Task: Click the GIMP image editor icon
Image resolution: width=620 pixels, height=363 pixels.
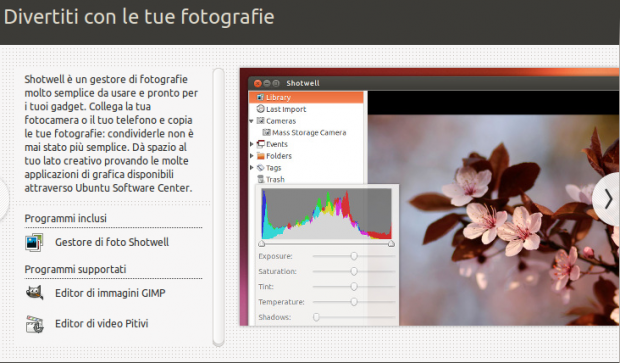Action: coord(34,293)
